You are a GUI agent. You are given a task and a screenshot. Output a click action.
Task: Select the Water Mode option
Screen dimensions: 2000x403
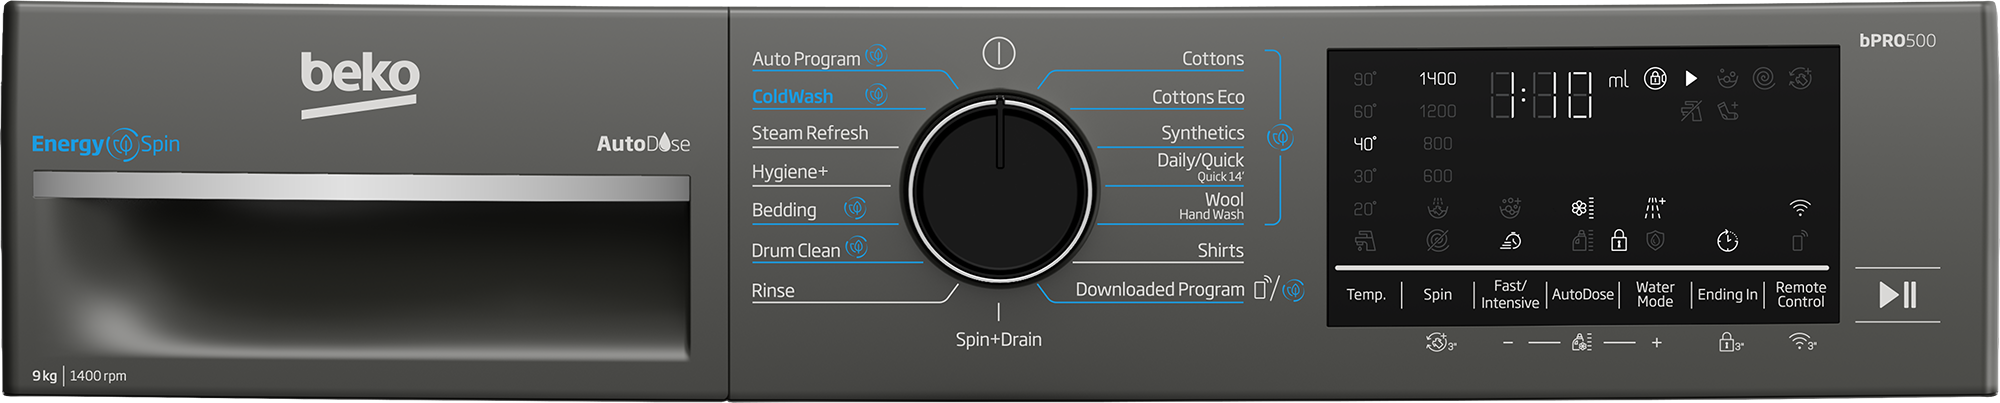(x=1654, y=294)
